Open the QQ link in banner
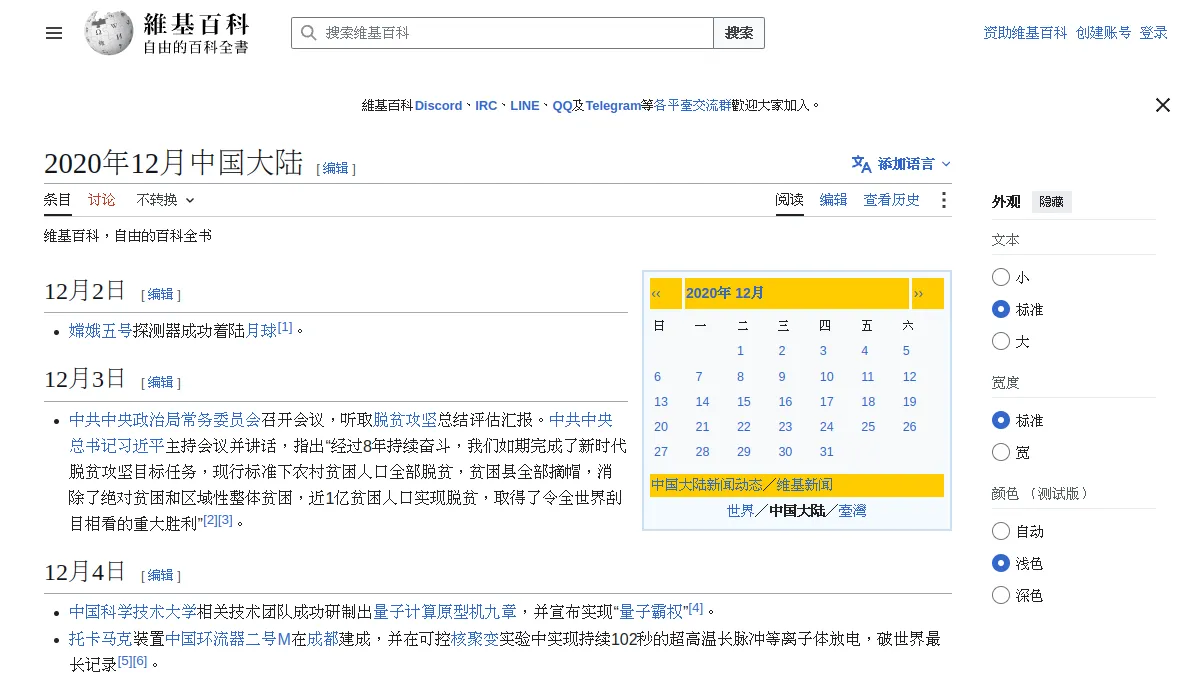 pos(562,105)
